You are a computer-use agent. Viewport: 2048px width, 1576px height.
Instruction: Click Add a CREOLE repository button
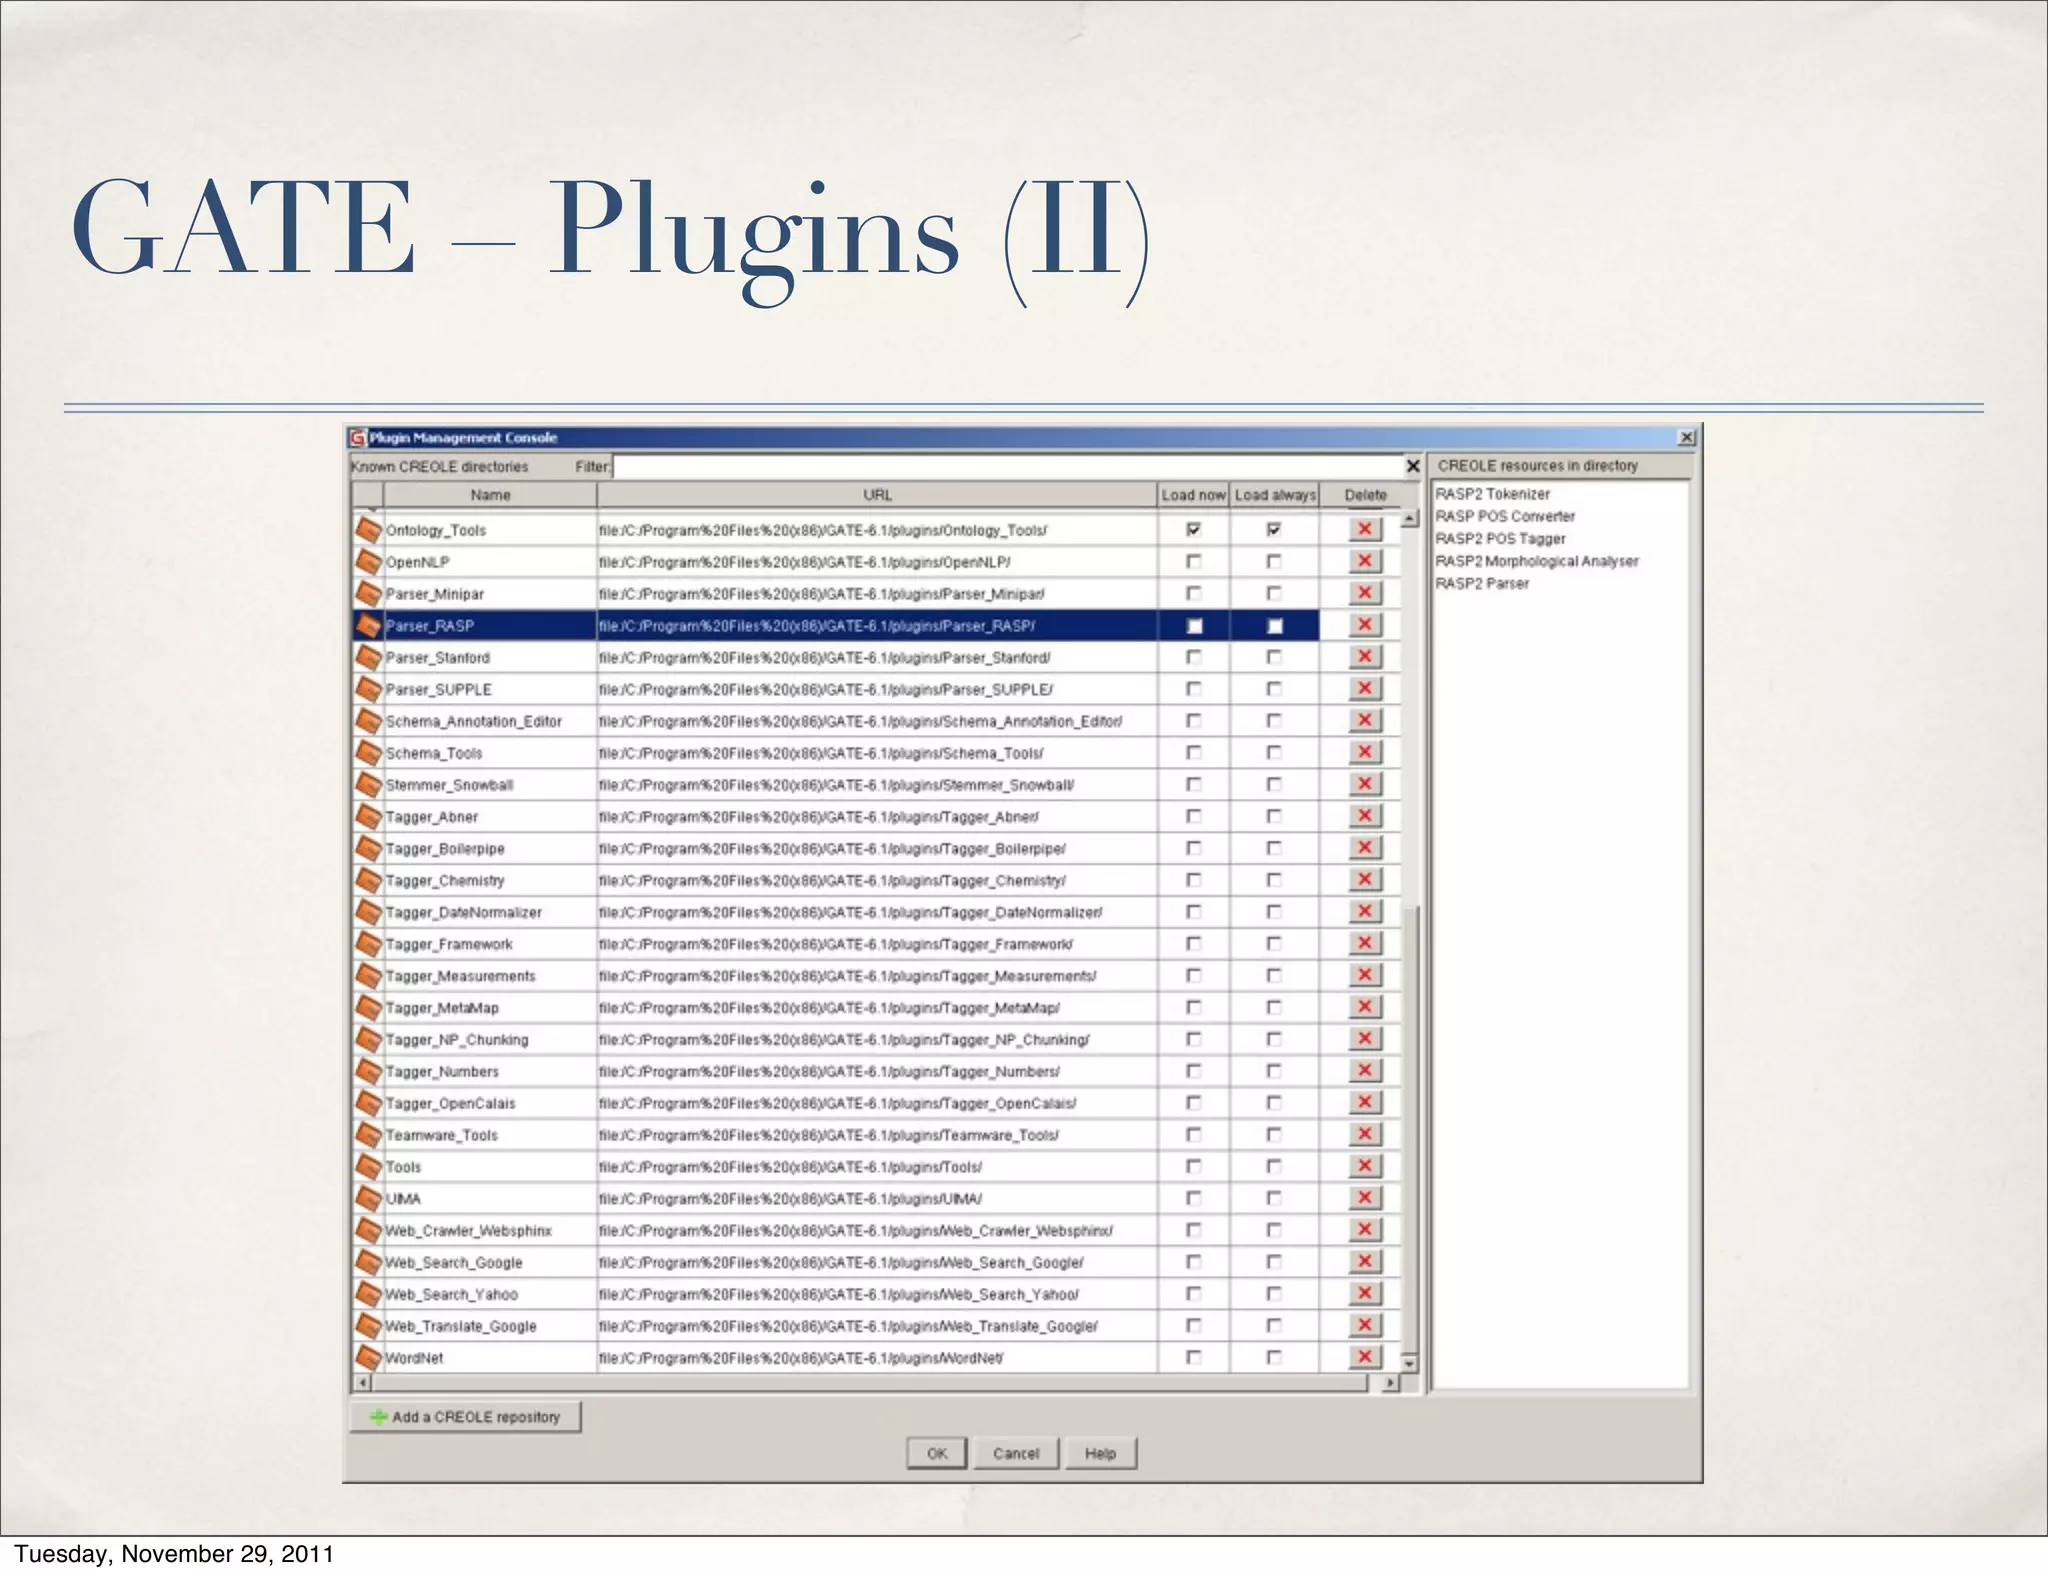tap(466, 1417)
